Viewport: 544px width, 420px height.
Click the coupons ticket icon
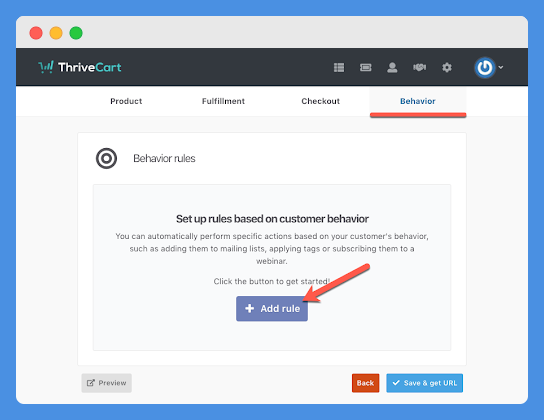365,67
